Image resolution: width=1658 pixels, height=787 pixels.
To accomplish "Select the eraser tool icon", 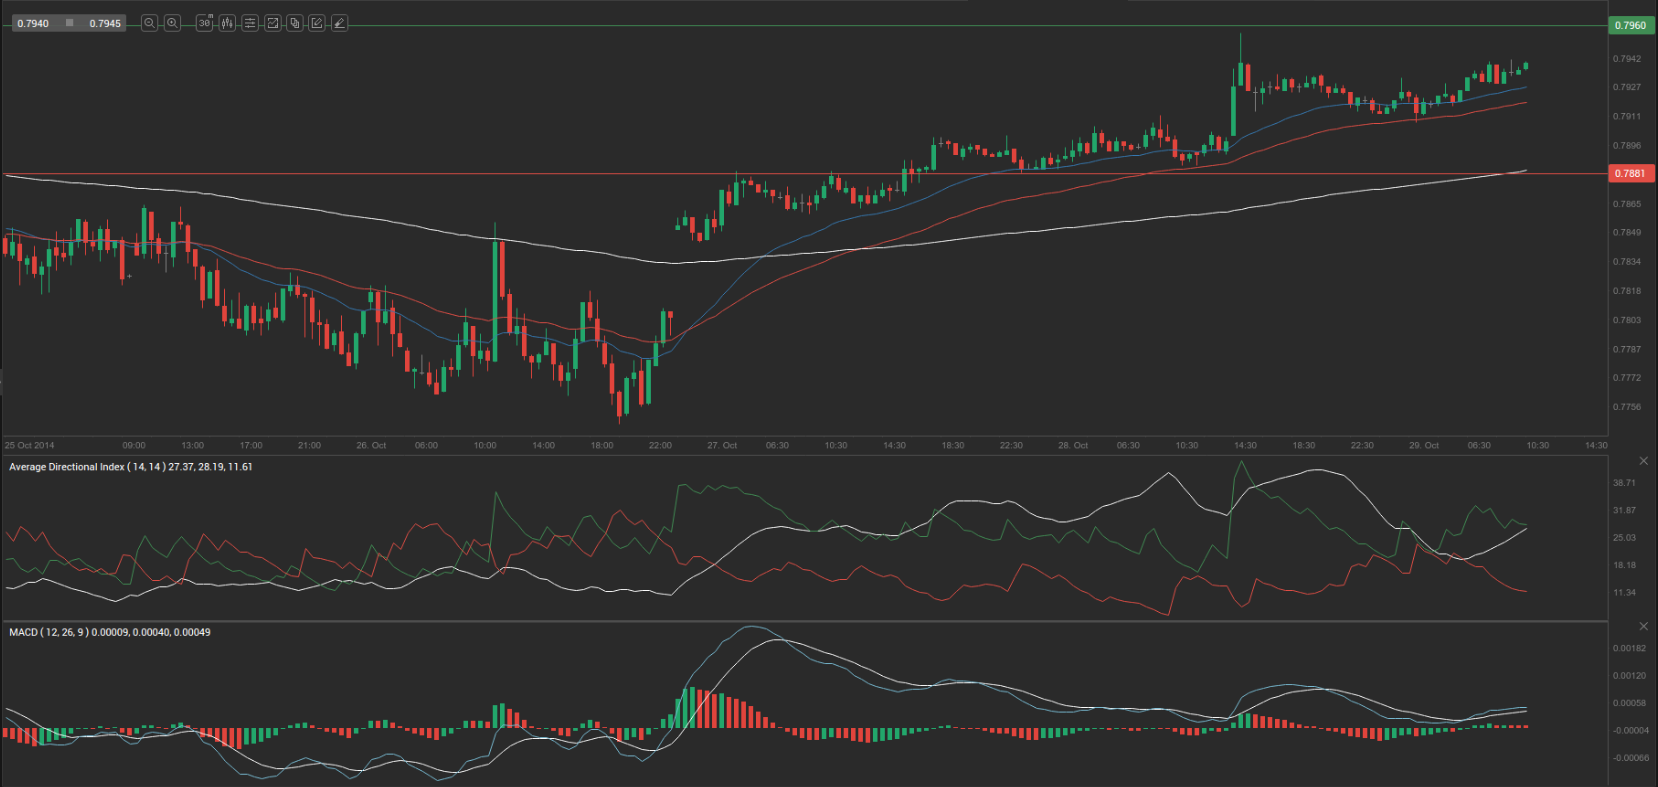I will click(340, 23).
